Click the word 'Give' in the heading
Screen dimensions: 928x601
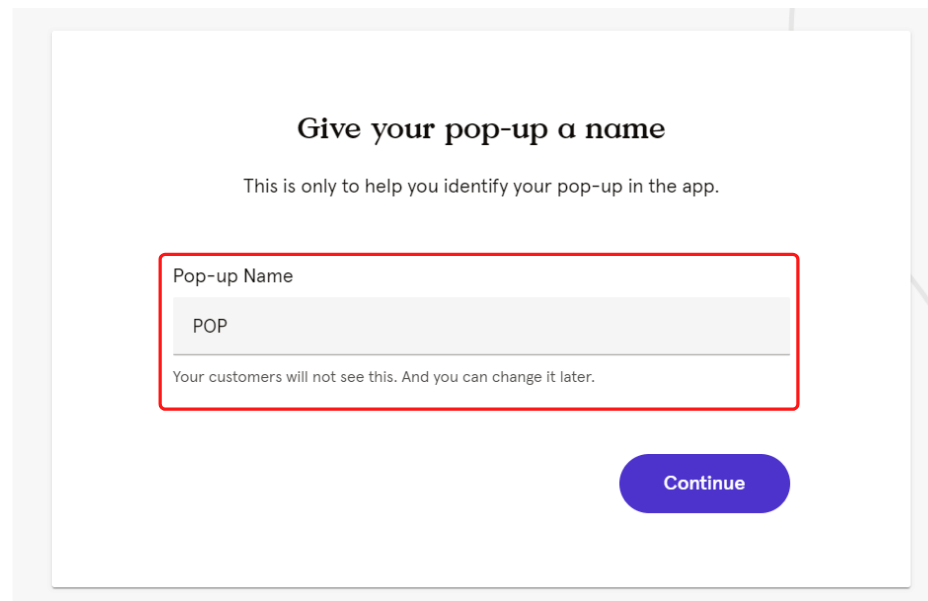tap(328, 128)
